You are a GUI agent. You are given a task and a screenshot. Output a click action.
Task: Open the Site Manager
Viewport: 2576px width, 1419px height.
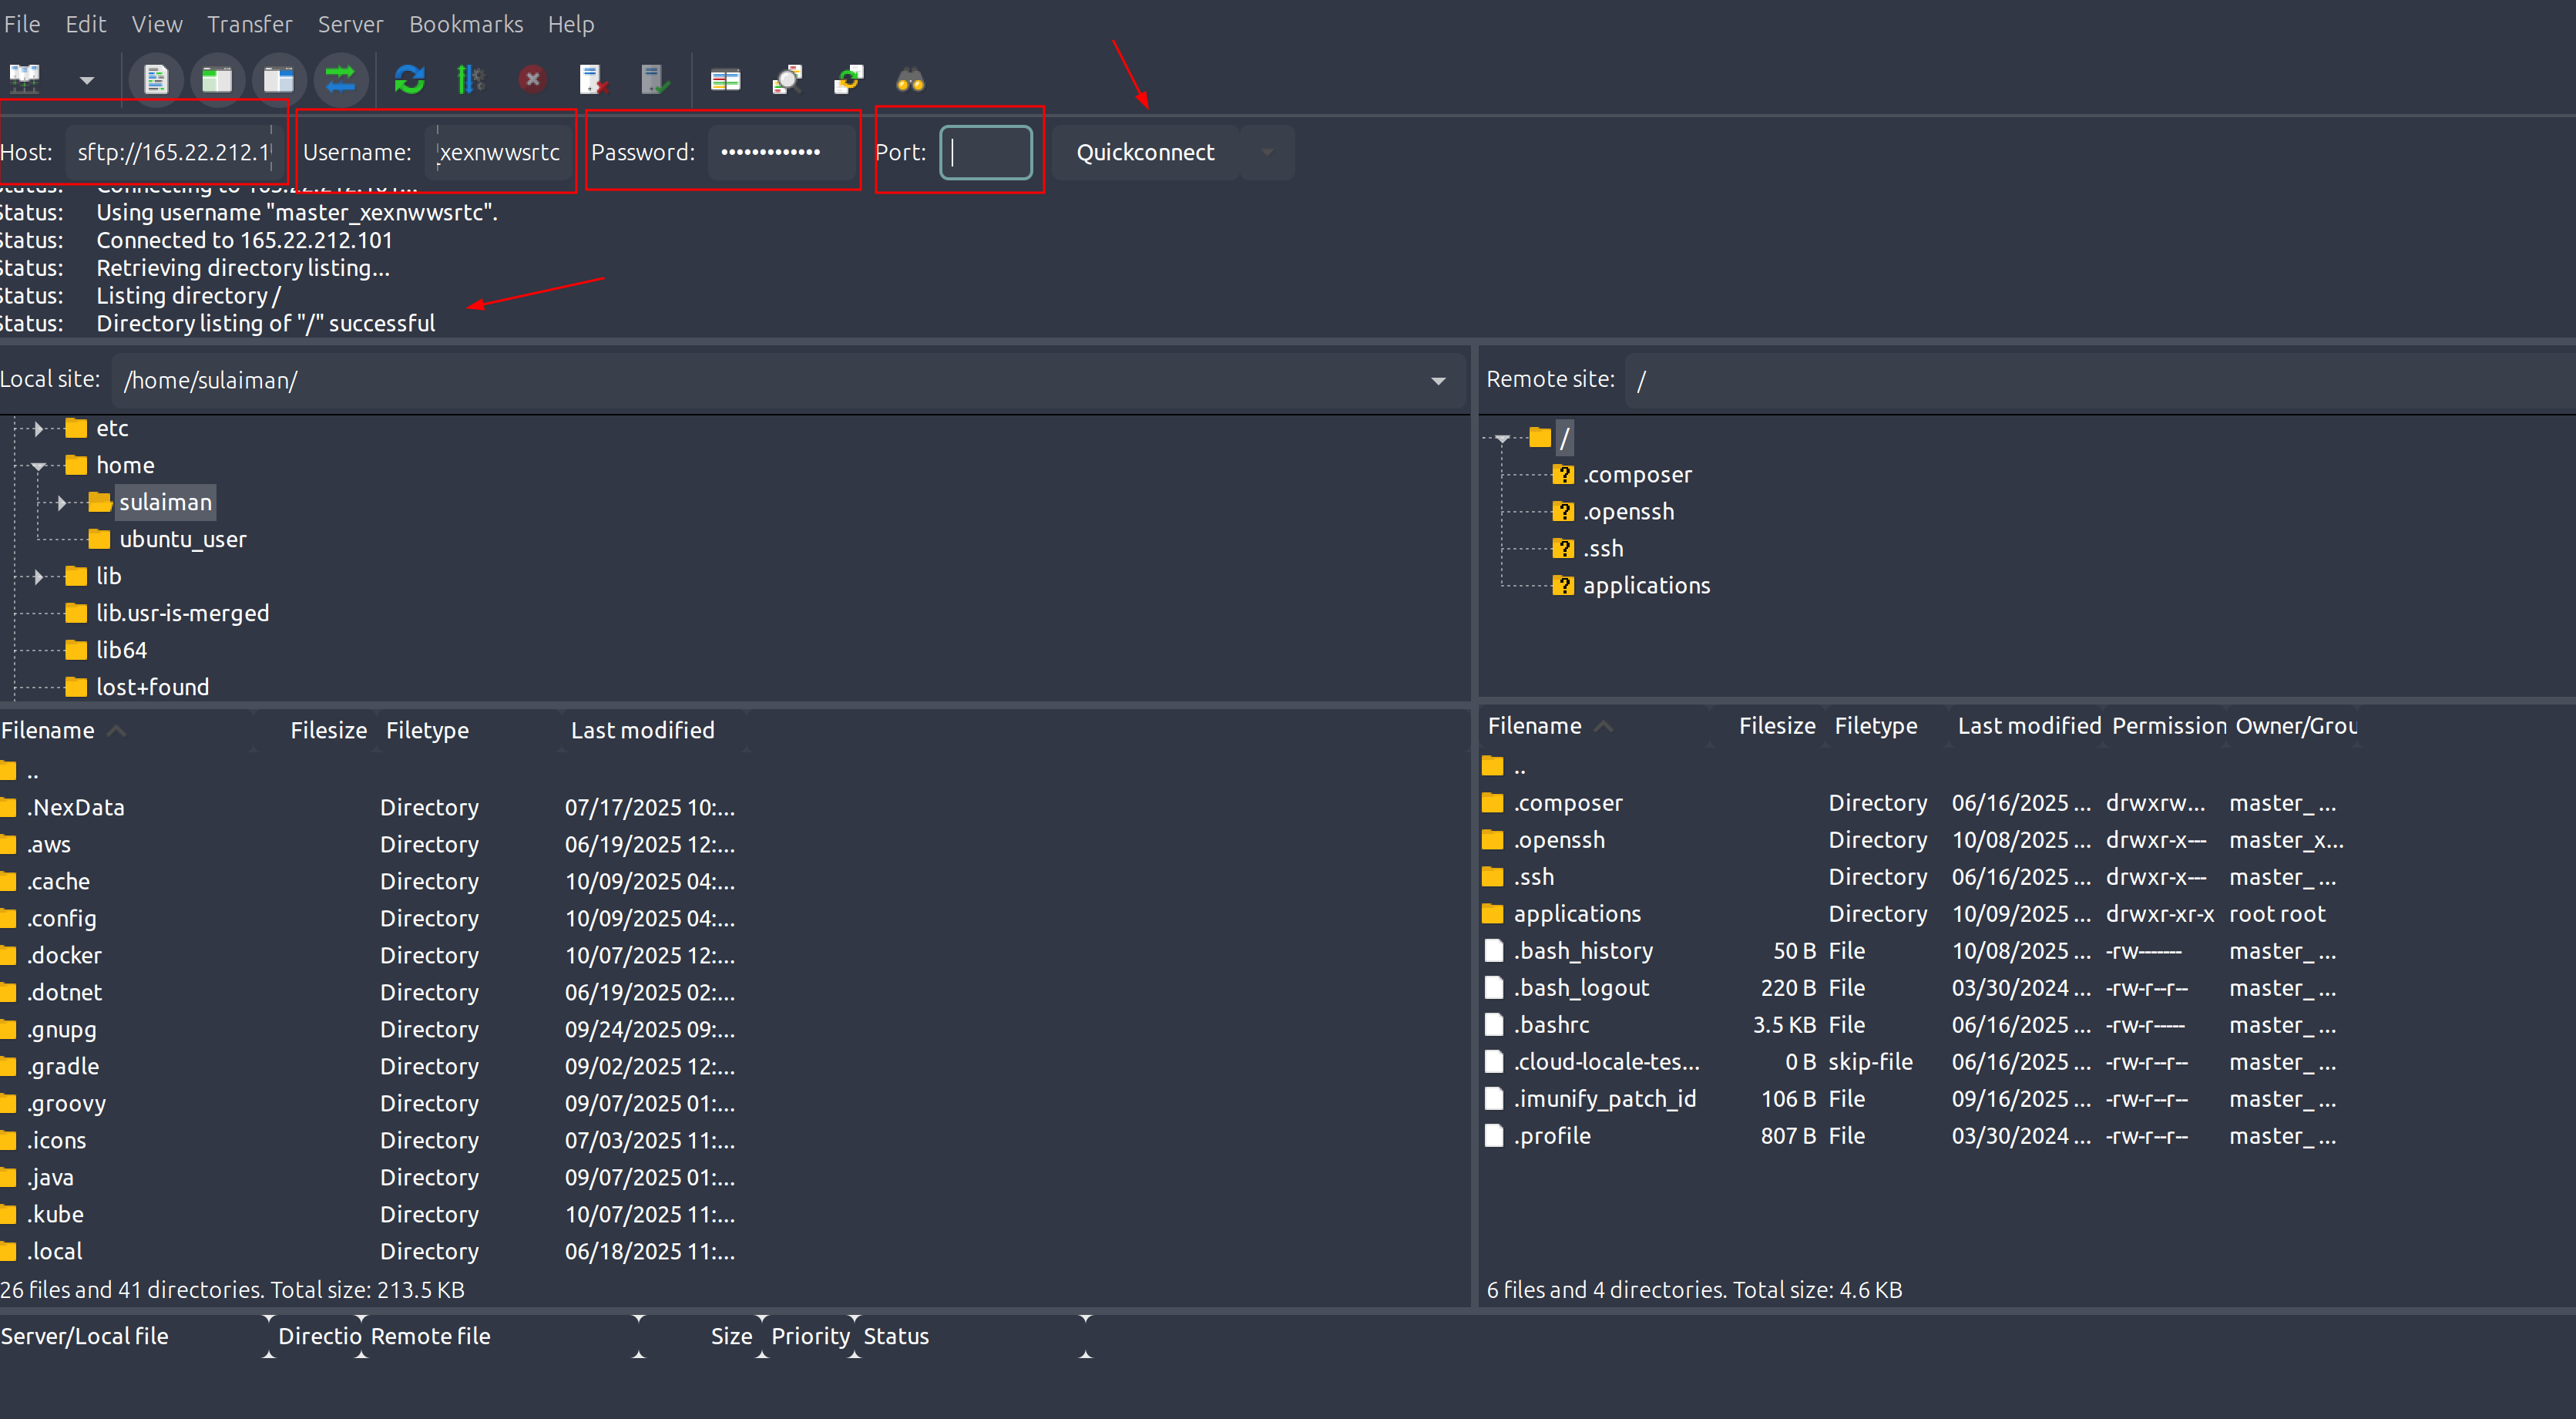pyautogui.click(x=24, y=79)
